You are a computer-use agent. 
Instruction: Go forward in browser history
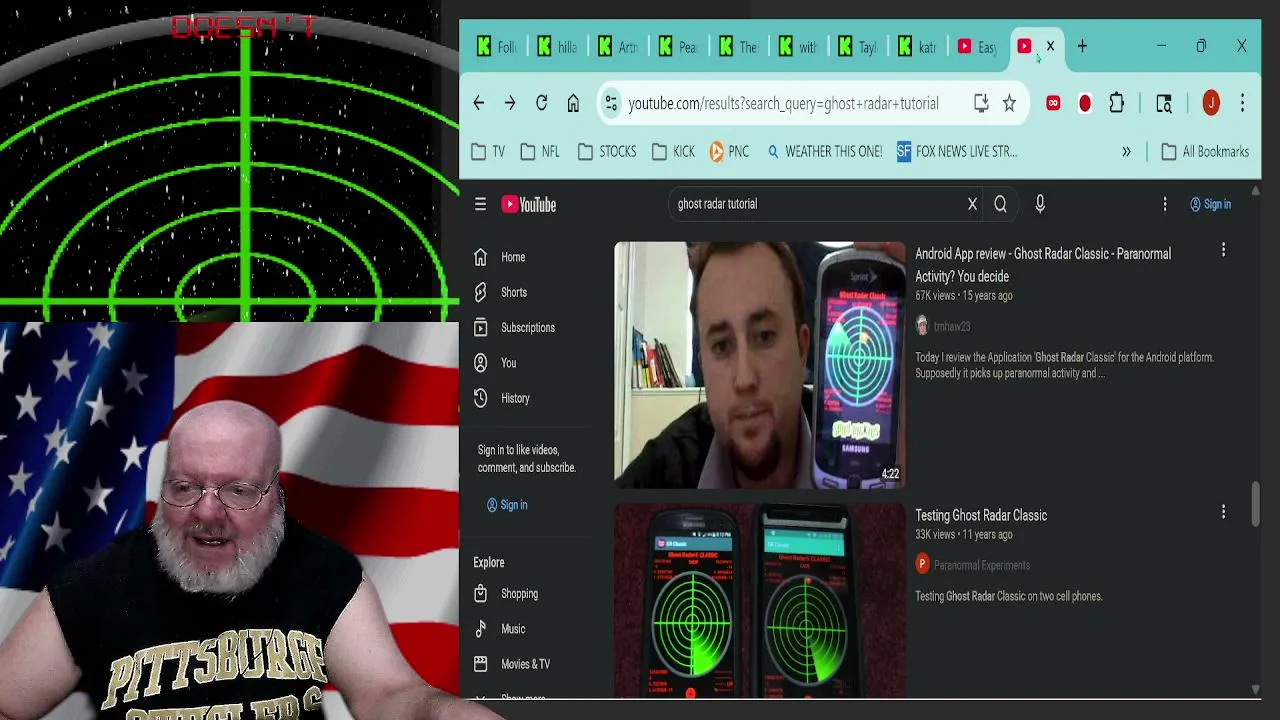(510, 103)
